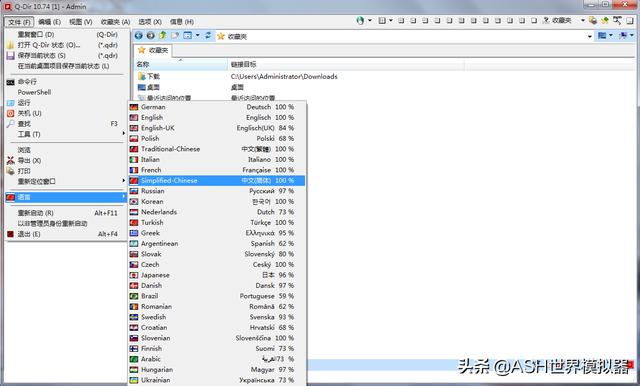Screen dimensions: 640x386
Task: Expand the dropdown arrow beside globe icon
Action: [370, 20]
